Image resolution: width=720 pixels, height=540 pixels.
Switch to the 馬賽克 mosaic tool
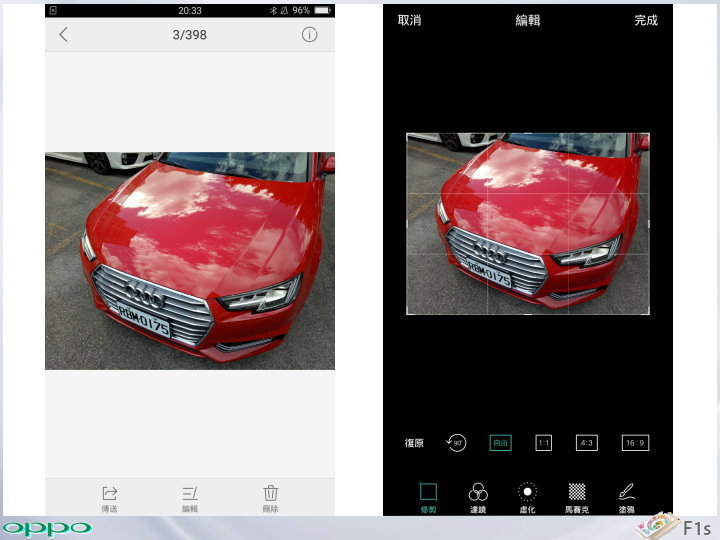point(577,497)
